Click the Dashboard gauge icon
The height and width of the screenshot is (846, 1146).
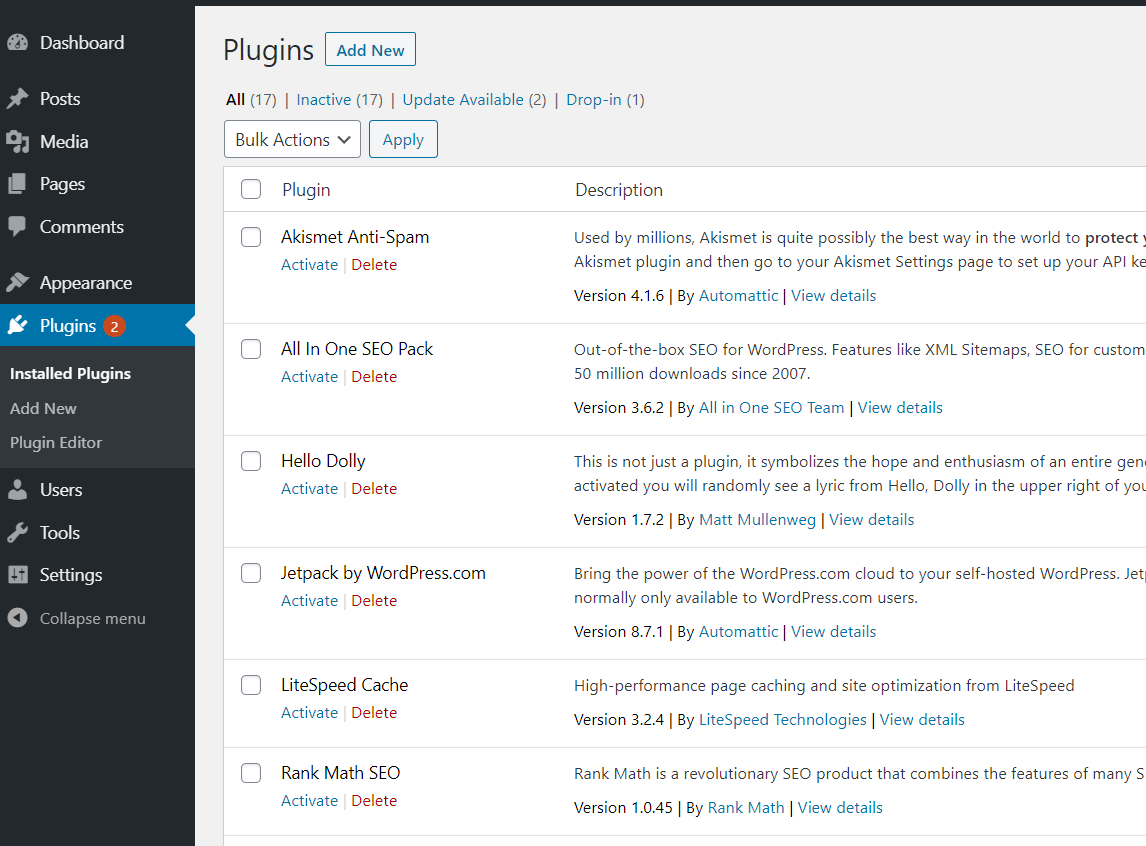point(18,43)
